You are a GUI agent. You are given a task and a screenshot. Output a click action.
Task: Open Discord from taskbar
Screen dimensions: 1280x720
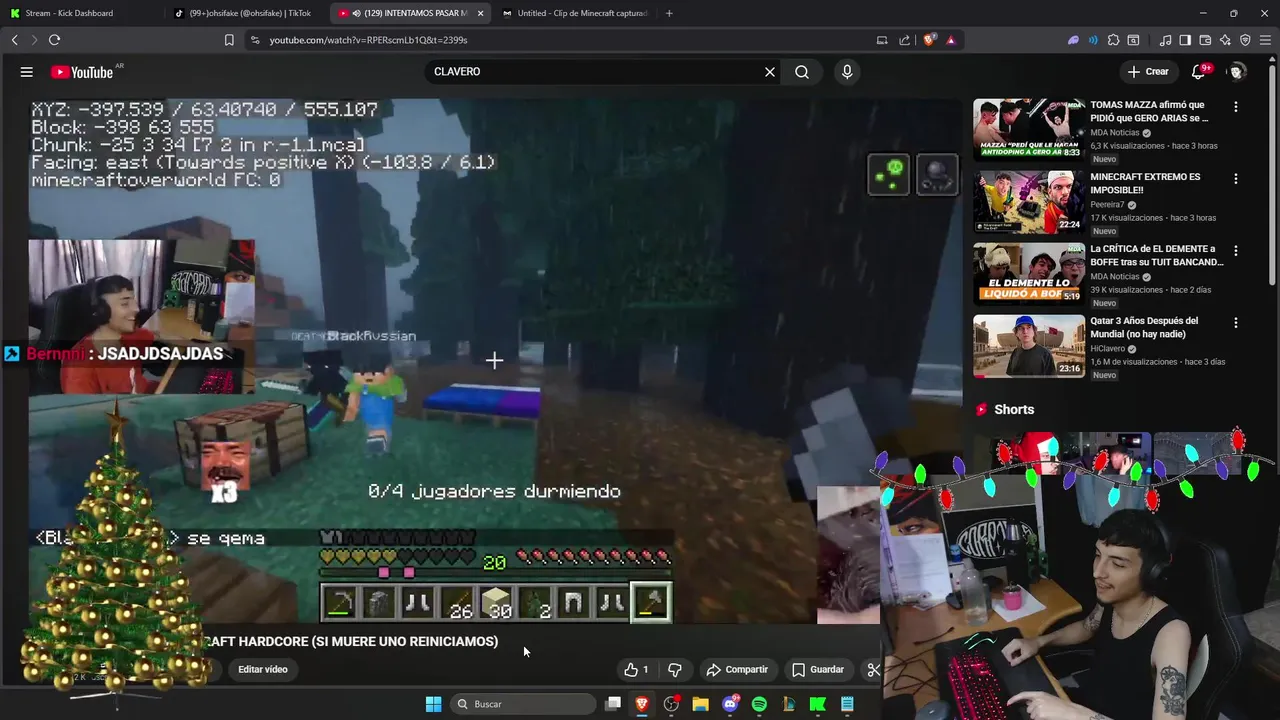730,704
